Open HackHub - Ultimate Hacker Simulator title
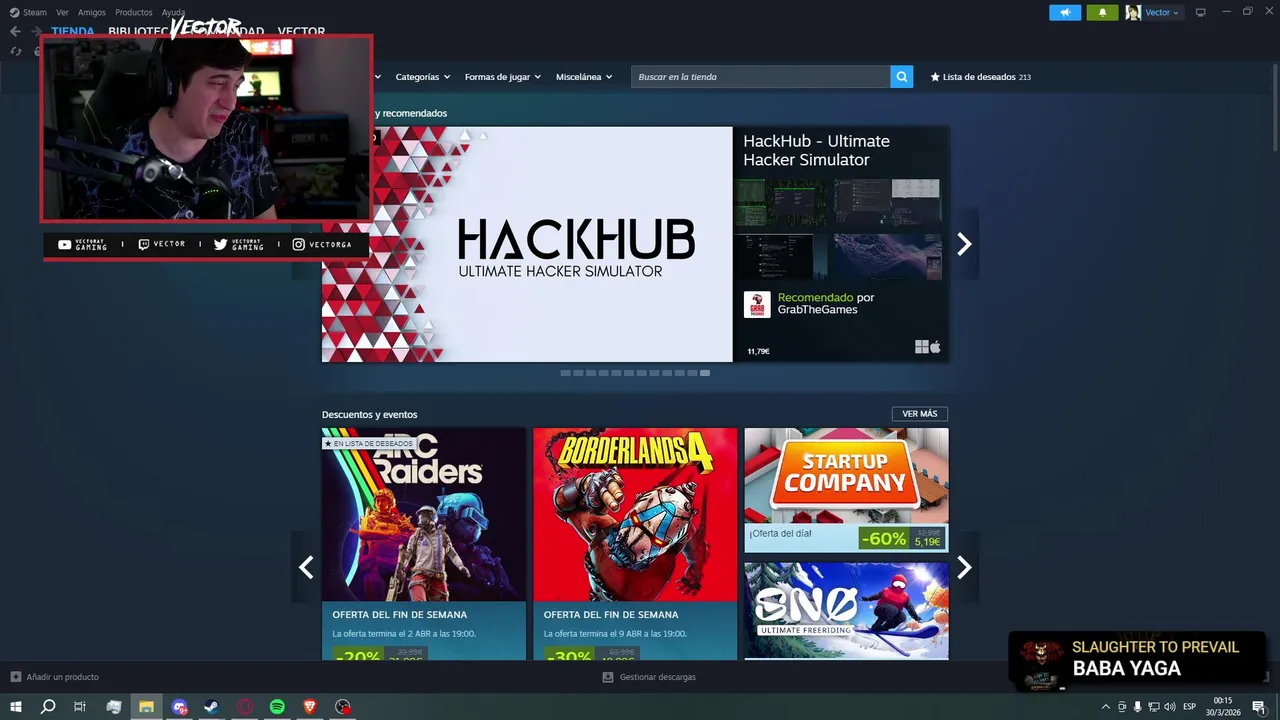 [816, 150]
